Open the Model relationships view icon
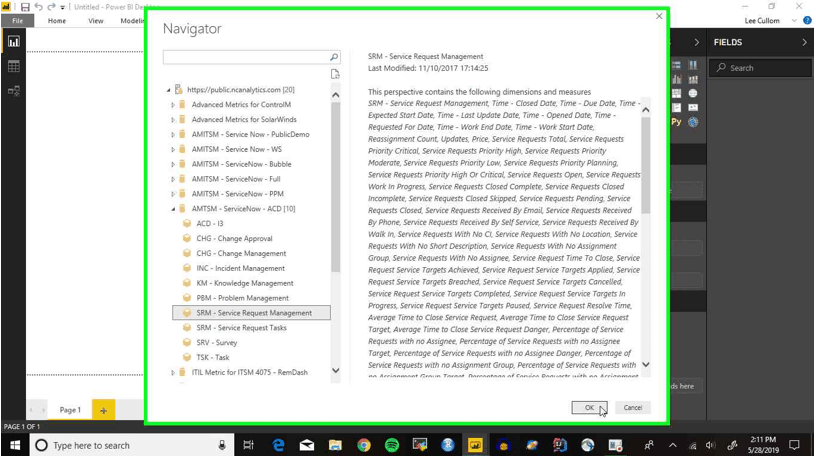The width and height of the screenshot is (816, 457). tap(14, 91)
